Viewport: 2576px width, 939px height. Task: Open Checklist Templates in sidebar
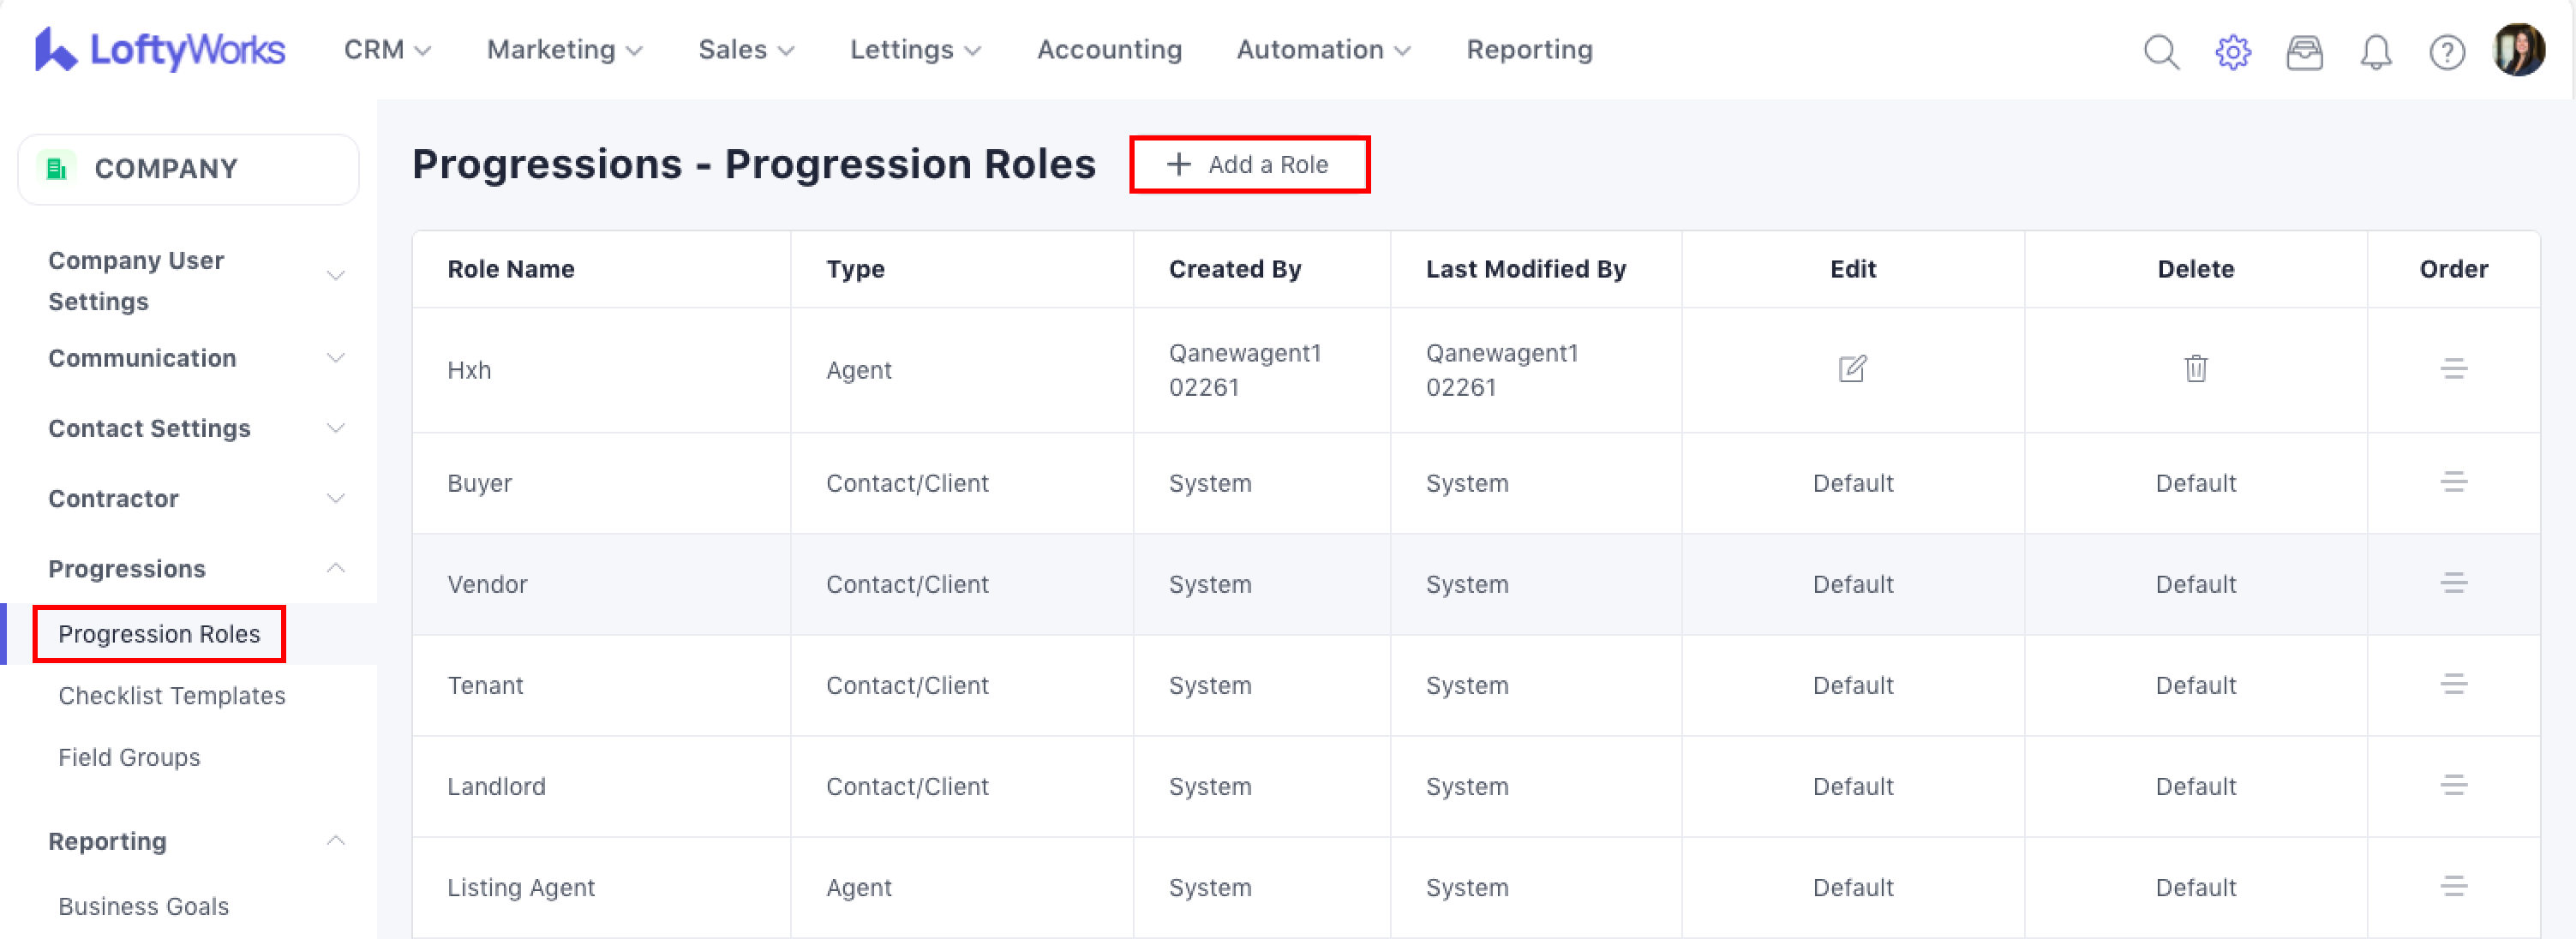(171, 695)
